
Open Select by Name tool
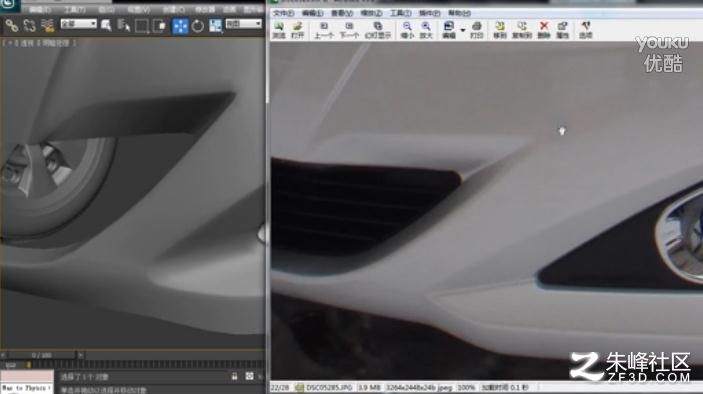[123, 26]
